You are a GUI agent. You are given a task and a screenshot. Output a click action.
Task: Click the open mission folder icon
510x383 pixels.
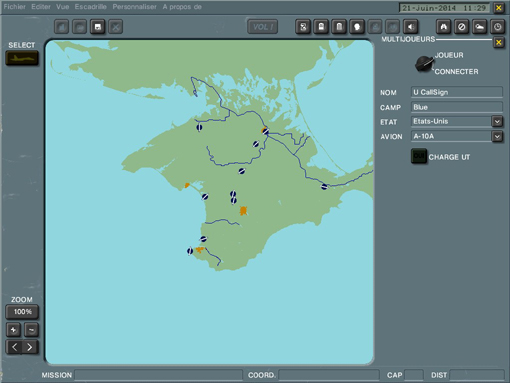80,27
